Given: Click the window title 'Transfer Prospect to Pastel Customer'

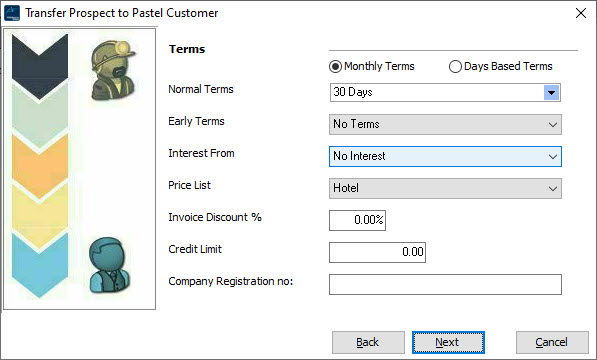Looking at the screenshot, I should (121, 13).
